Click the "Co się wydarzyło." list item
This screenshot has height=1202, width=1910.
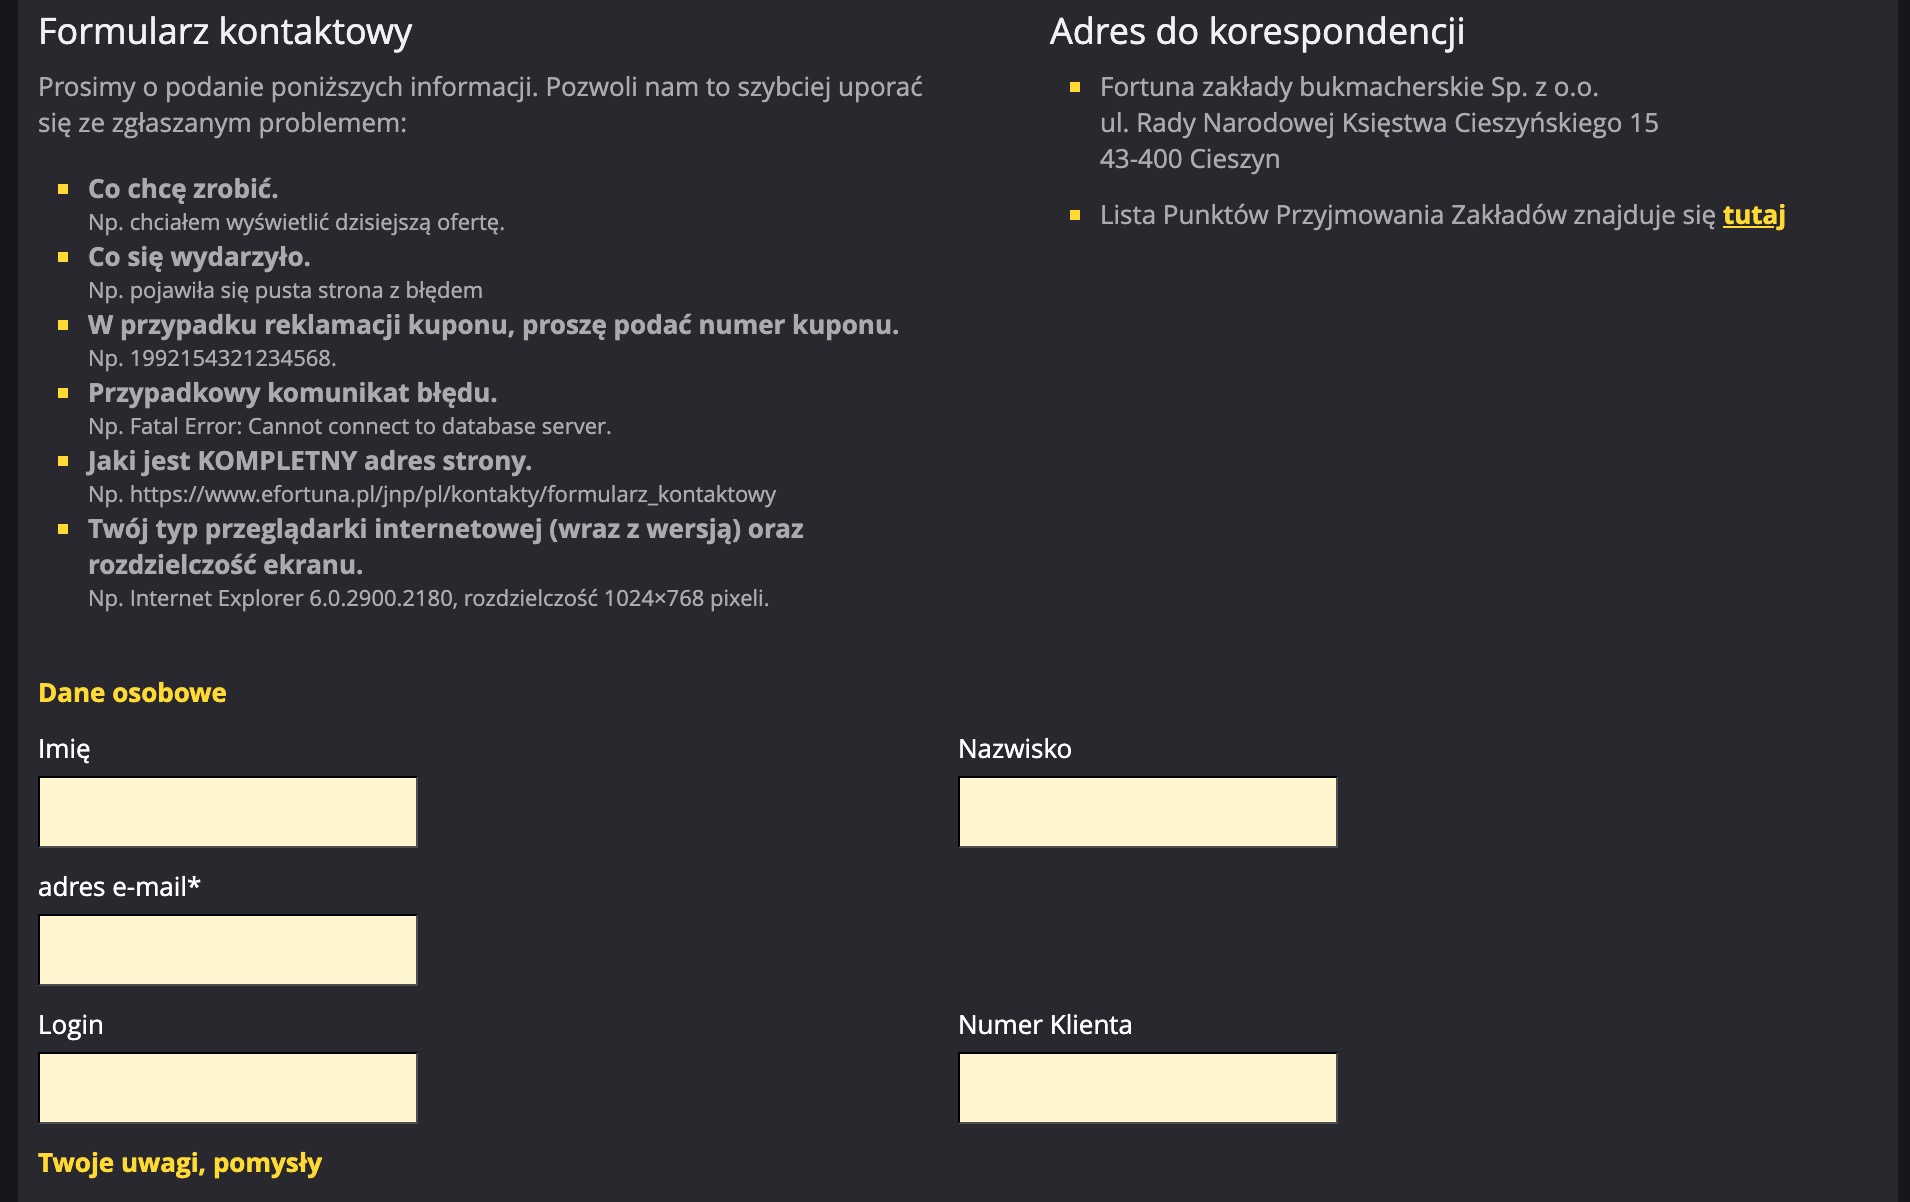[199, 257]
